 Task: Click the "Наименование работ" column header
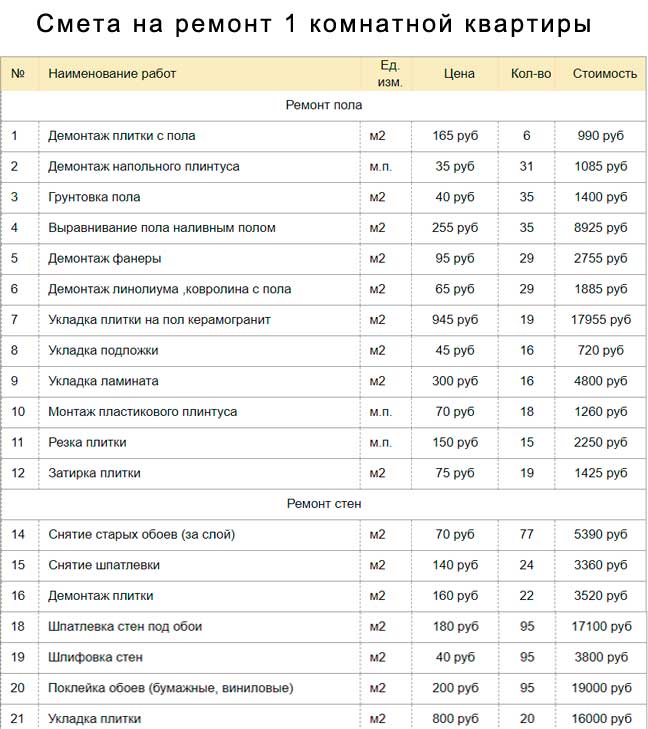112,74
